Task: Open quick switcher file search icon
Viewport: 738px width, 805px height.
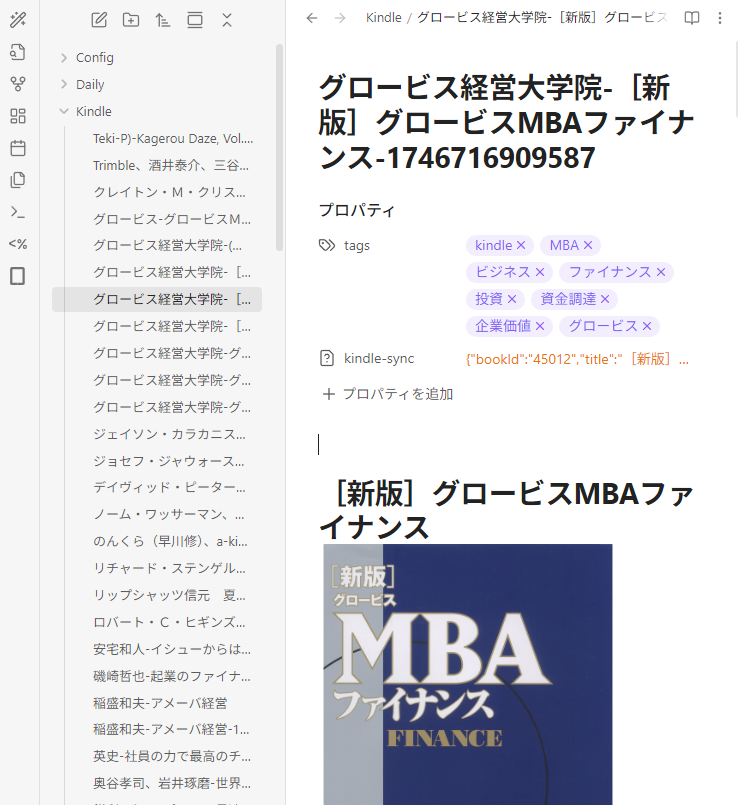Action: [18, 52]
